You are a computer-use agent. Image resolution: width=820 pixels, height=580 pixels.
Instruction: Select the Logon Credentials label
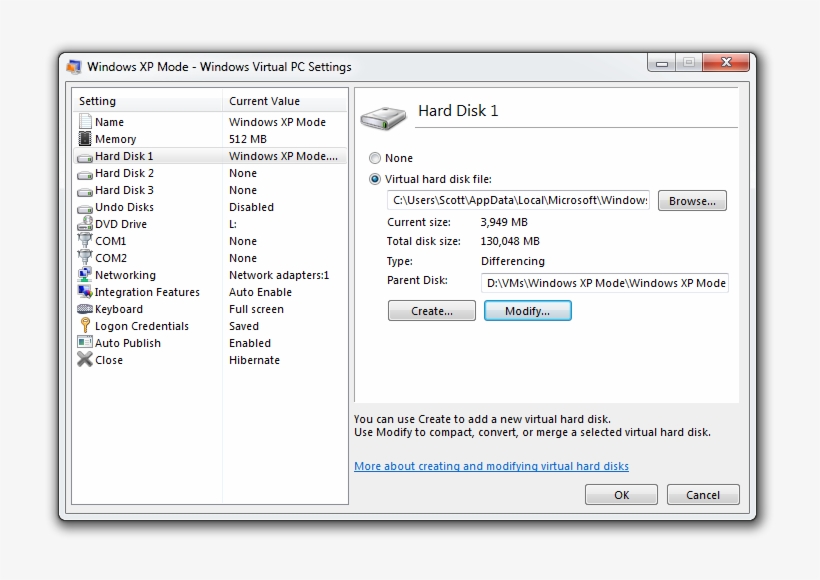click(x=142, y=326)
